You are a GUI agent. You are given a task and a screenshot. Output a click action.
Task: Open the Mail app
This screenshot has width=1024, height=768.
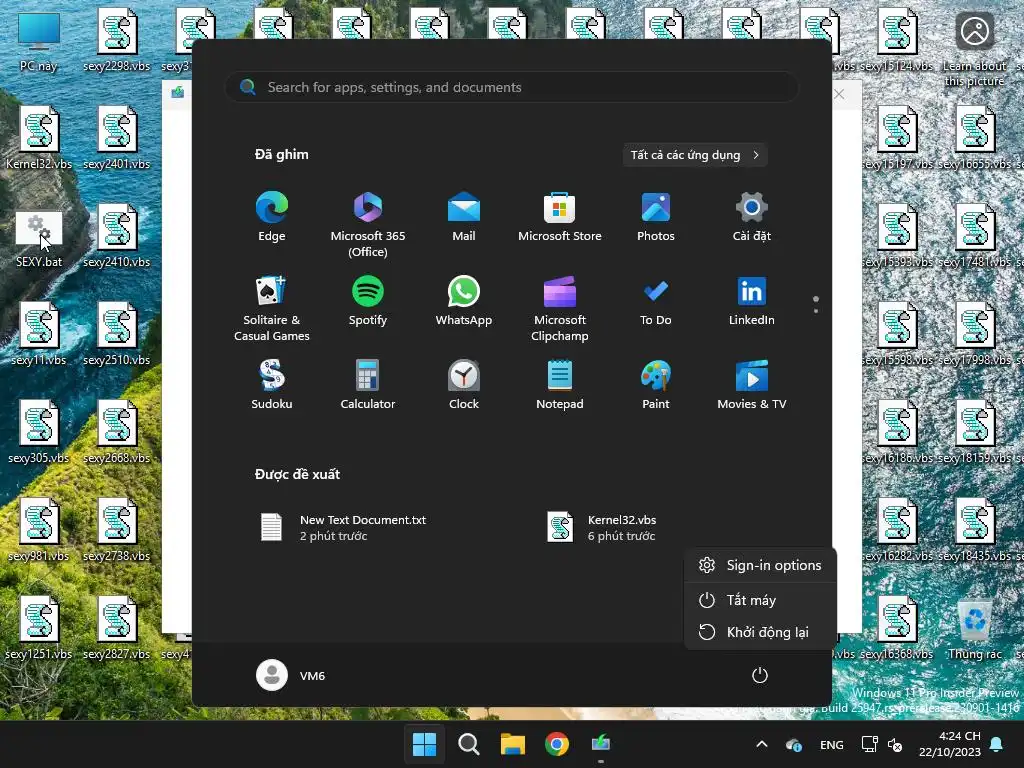[x=464, y=217]
